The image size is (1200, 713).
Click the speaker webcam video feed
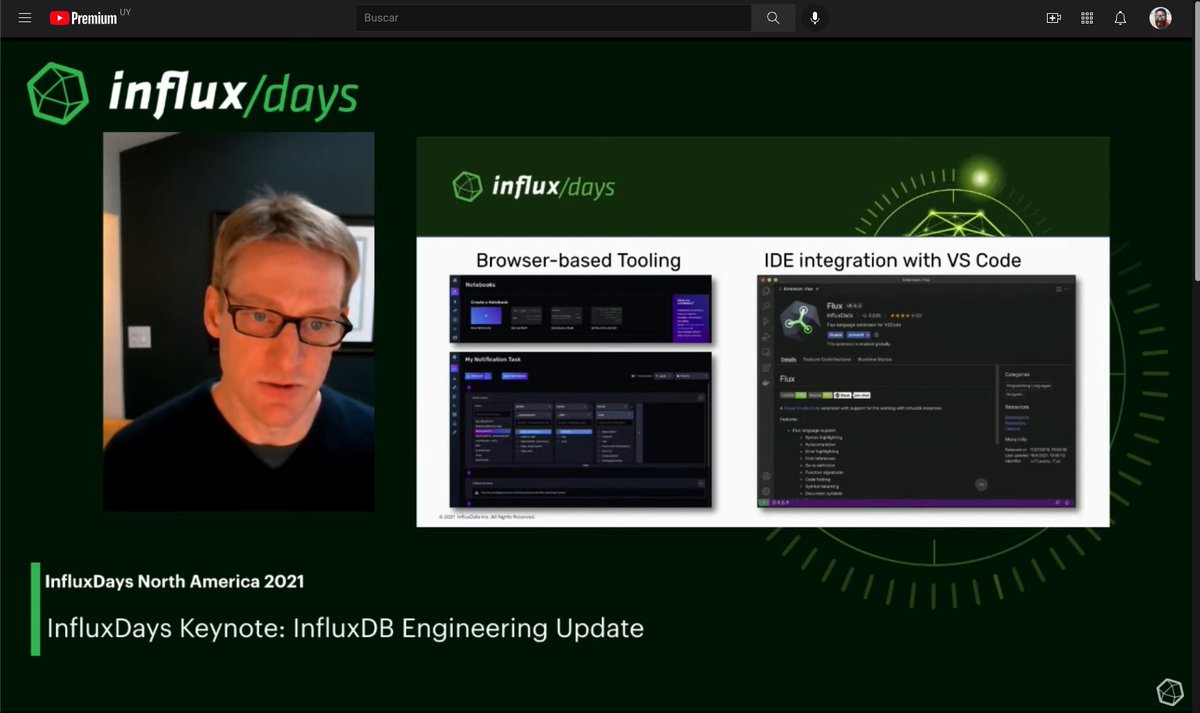239,322
